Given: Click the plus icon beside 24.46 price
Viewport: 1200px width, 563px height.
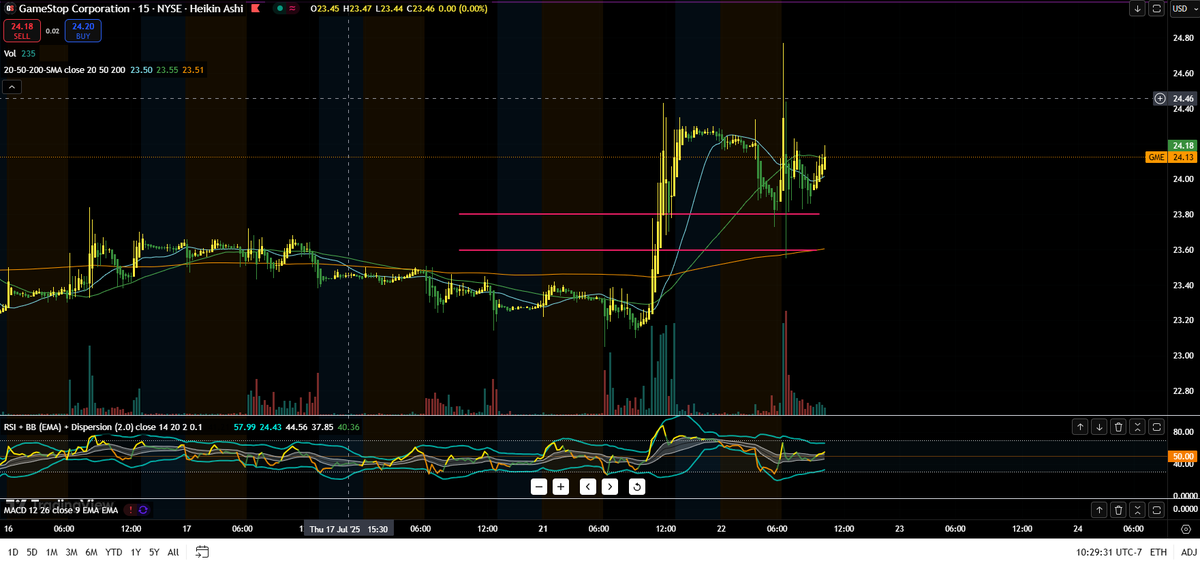Looking at the screenshot, I should coord(1160,98).
